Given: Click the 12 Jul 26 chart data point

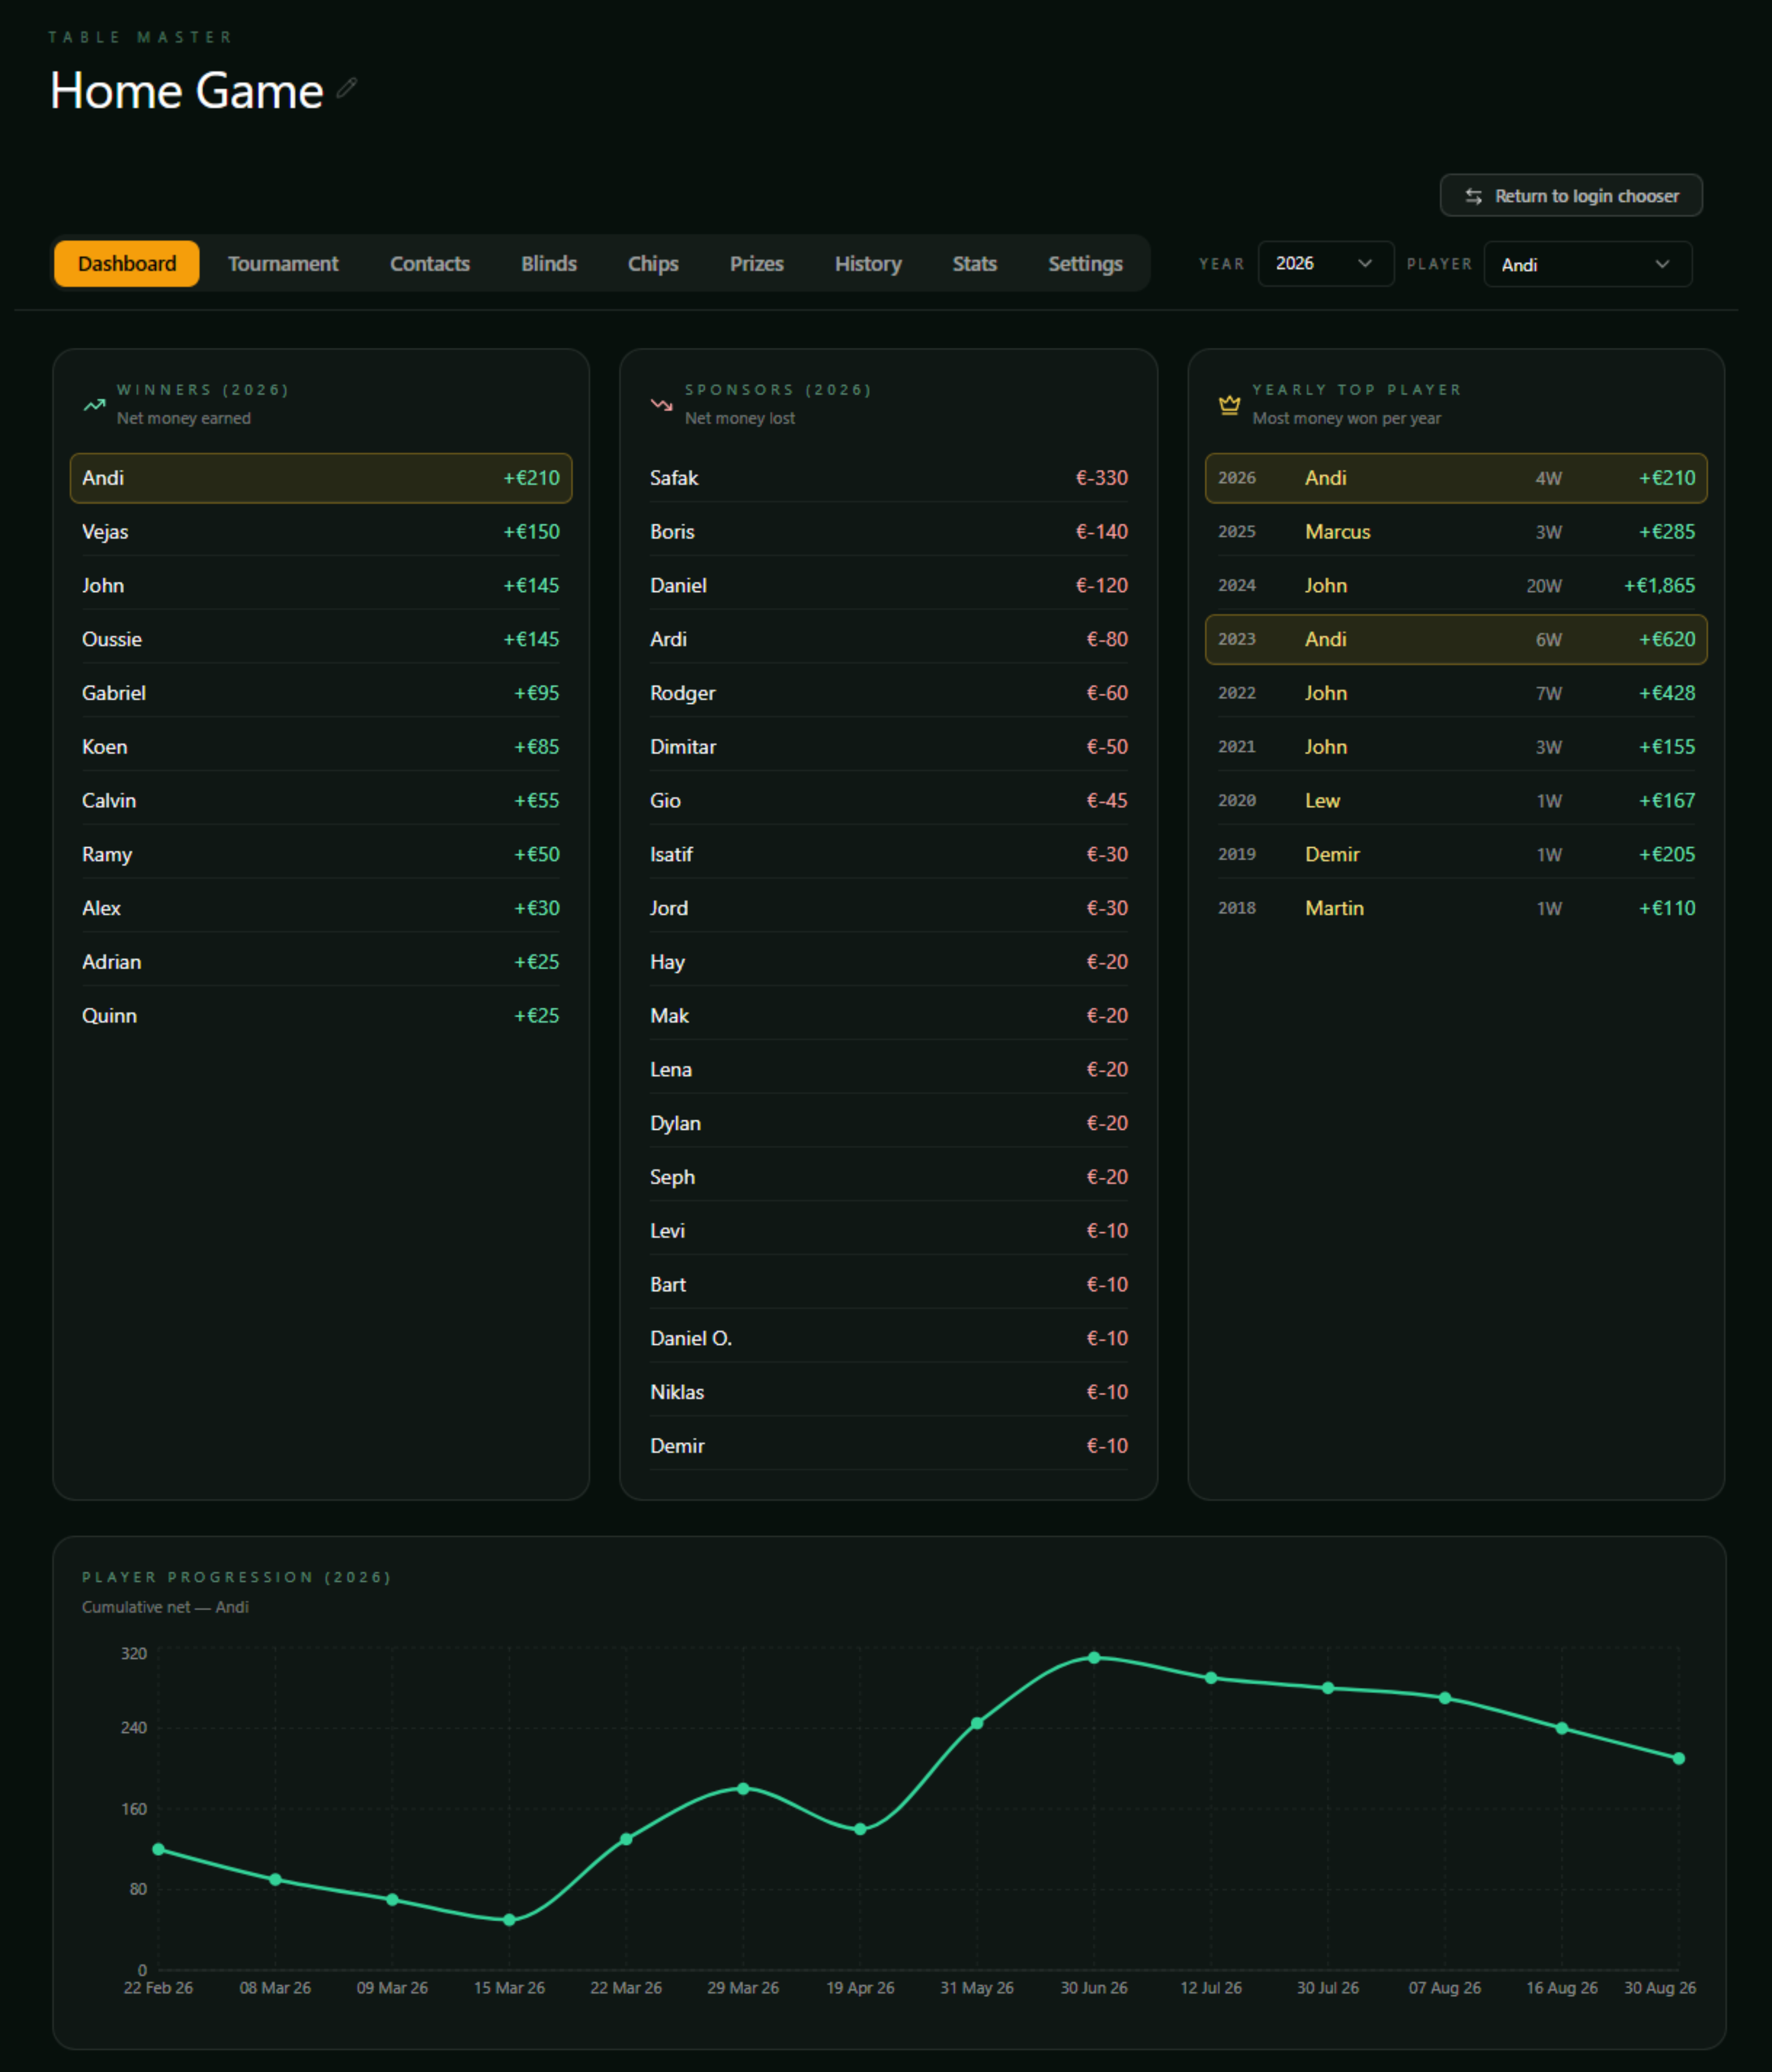Looking at the screenshot, I should 1211,1678.
